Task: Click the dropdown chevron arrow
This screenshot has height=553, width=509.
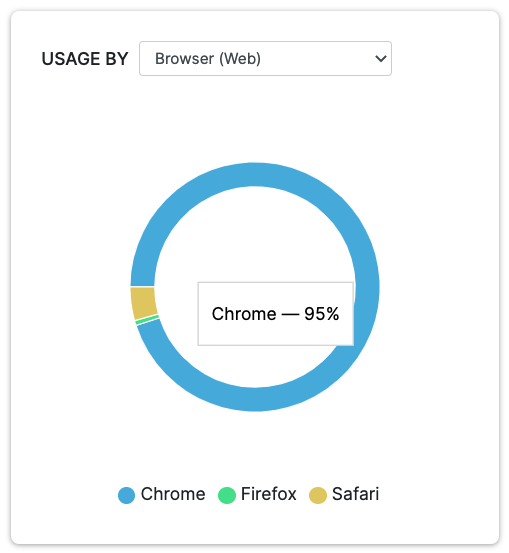Action: click(x=381, y=59)
